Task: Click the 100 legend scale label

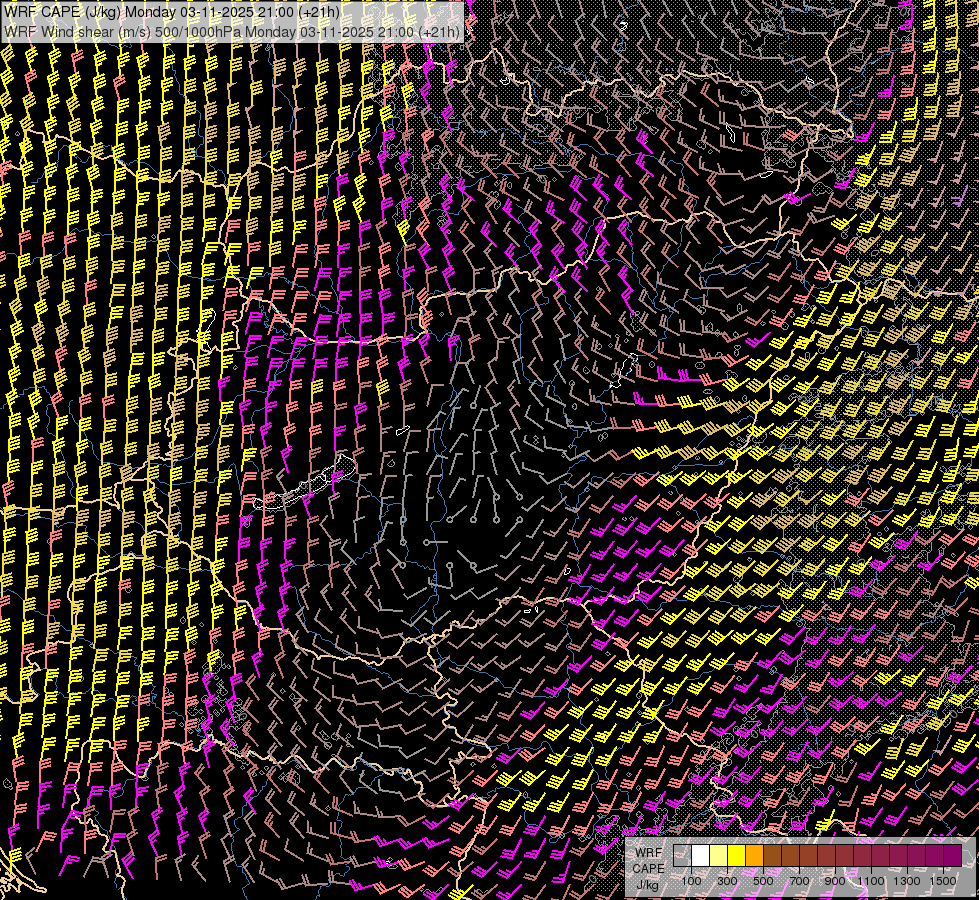Action: (691, 880)
